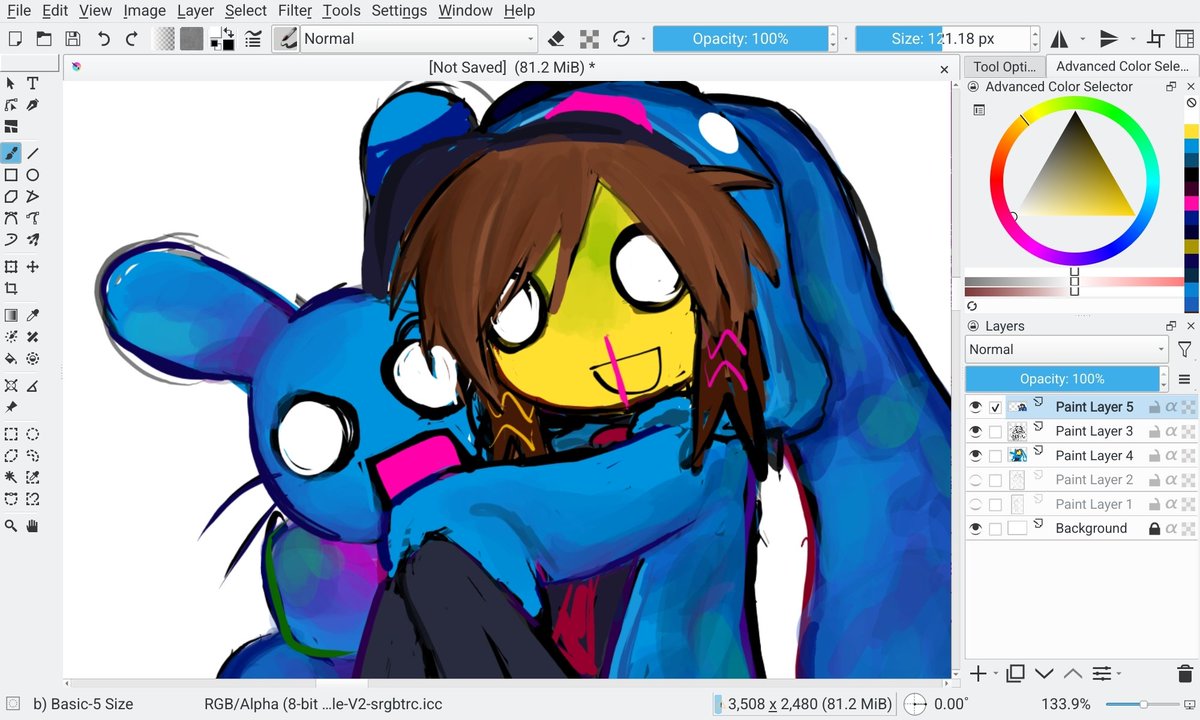Hide Paint Layer 5 via eye icon

tap(975, 407)
